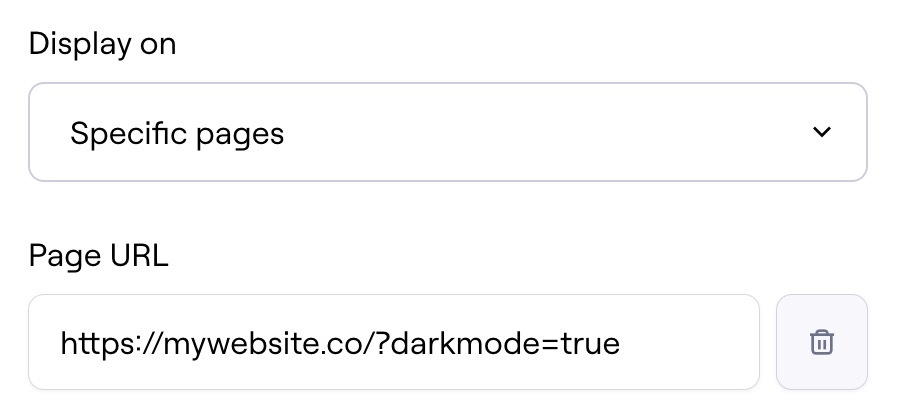
Task: Click the Specific pages text
Action: point(177,133)
